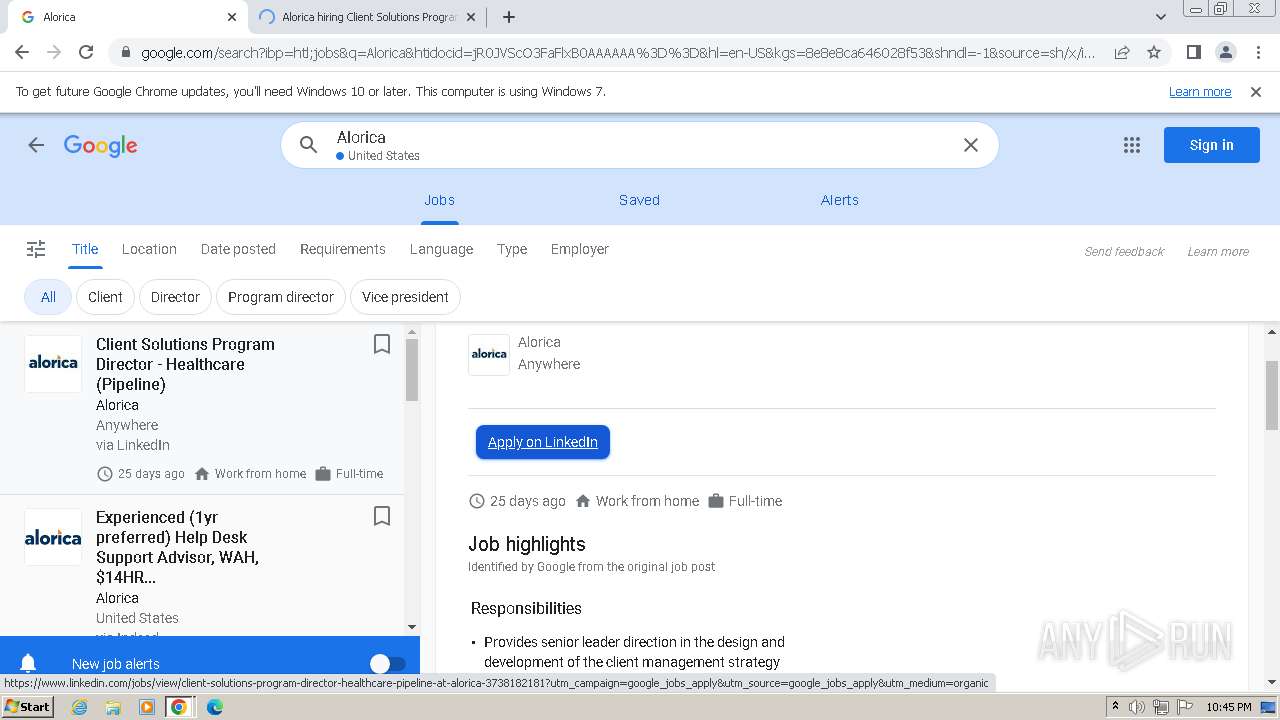Click the page vertical scrollbar thumb
Viewport: 1280px width, 720px height.
(1272, 396)
